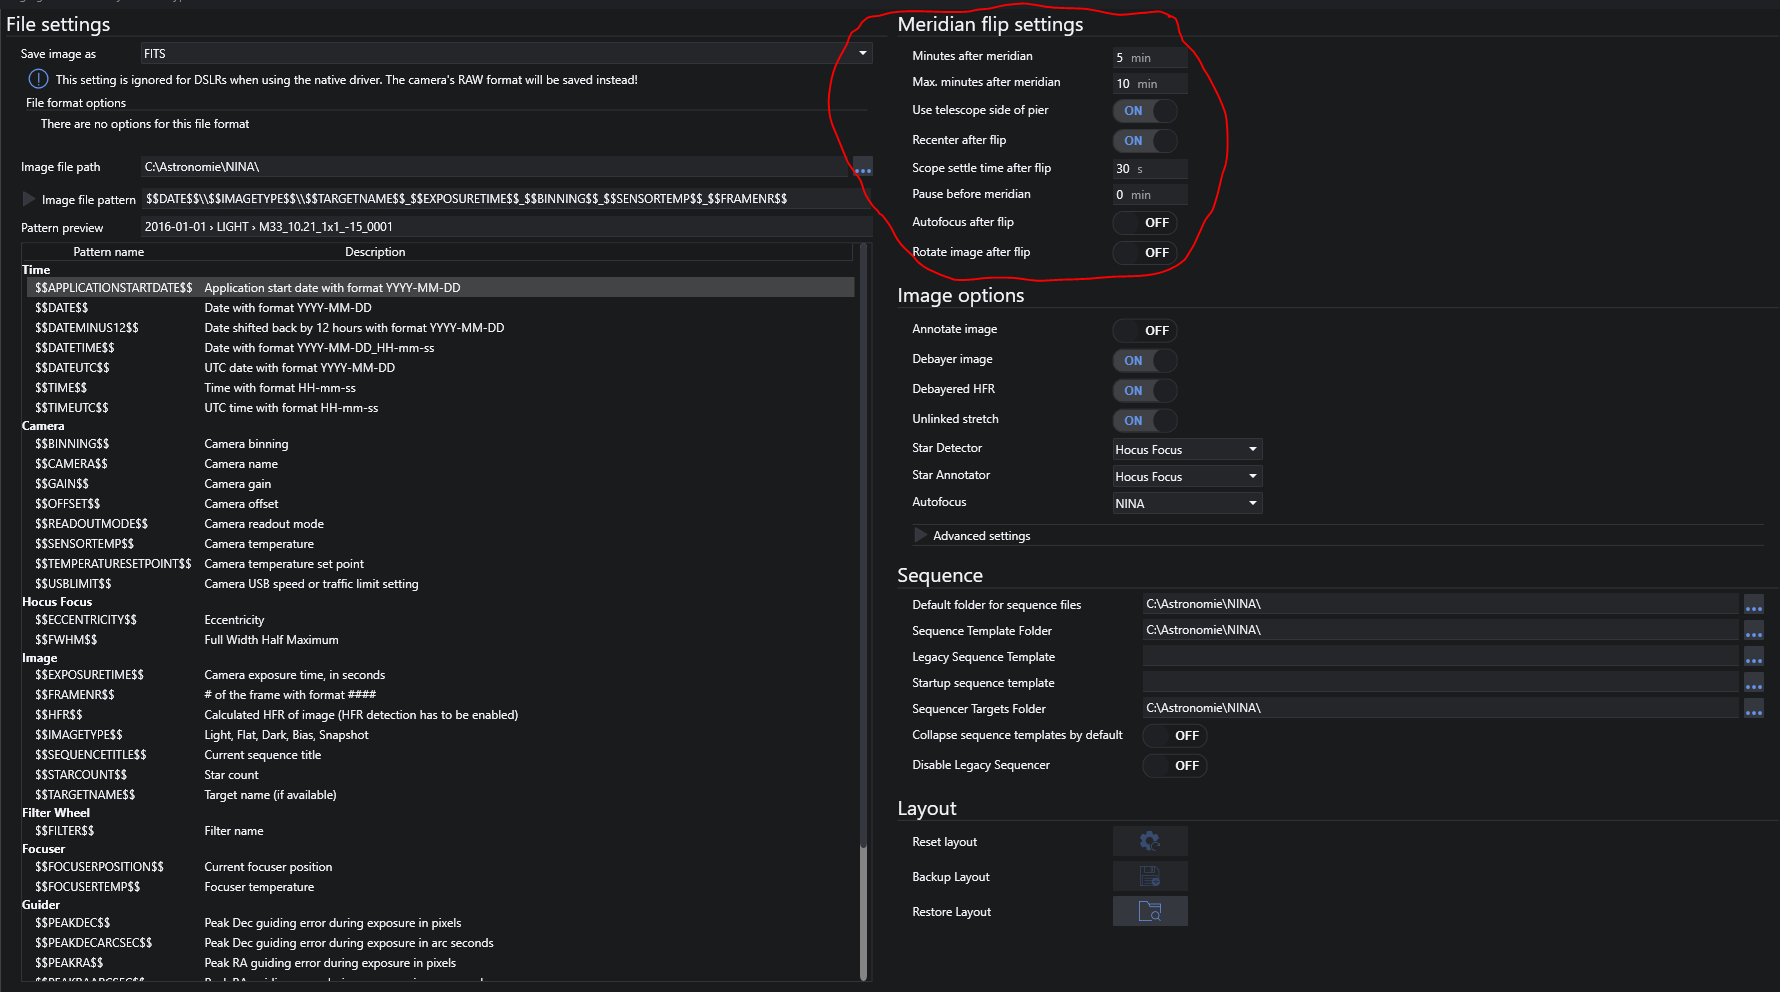Viewport: 1780px width, 992px height.
Task: Click the info icon about DSLR setting
Action: click(38, 79)
